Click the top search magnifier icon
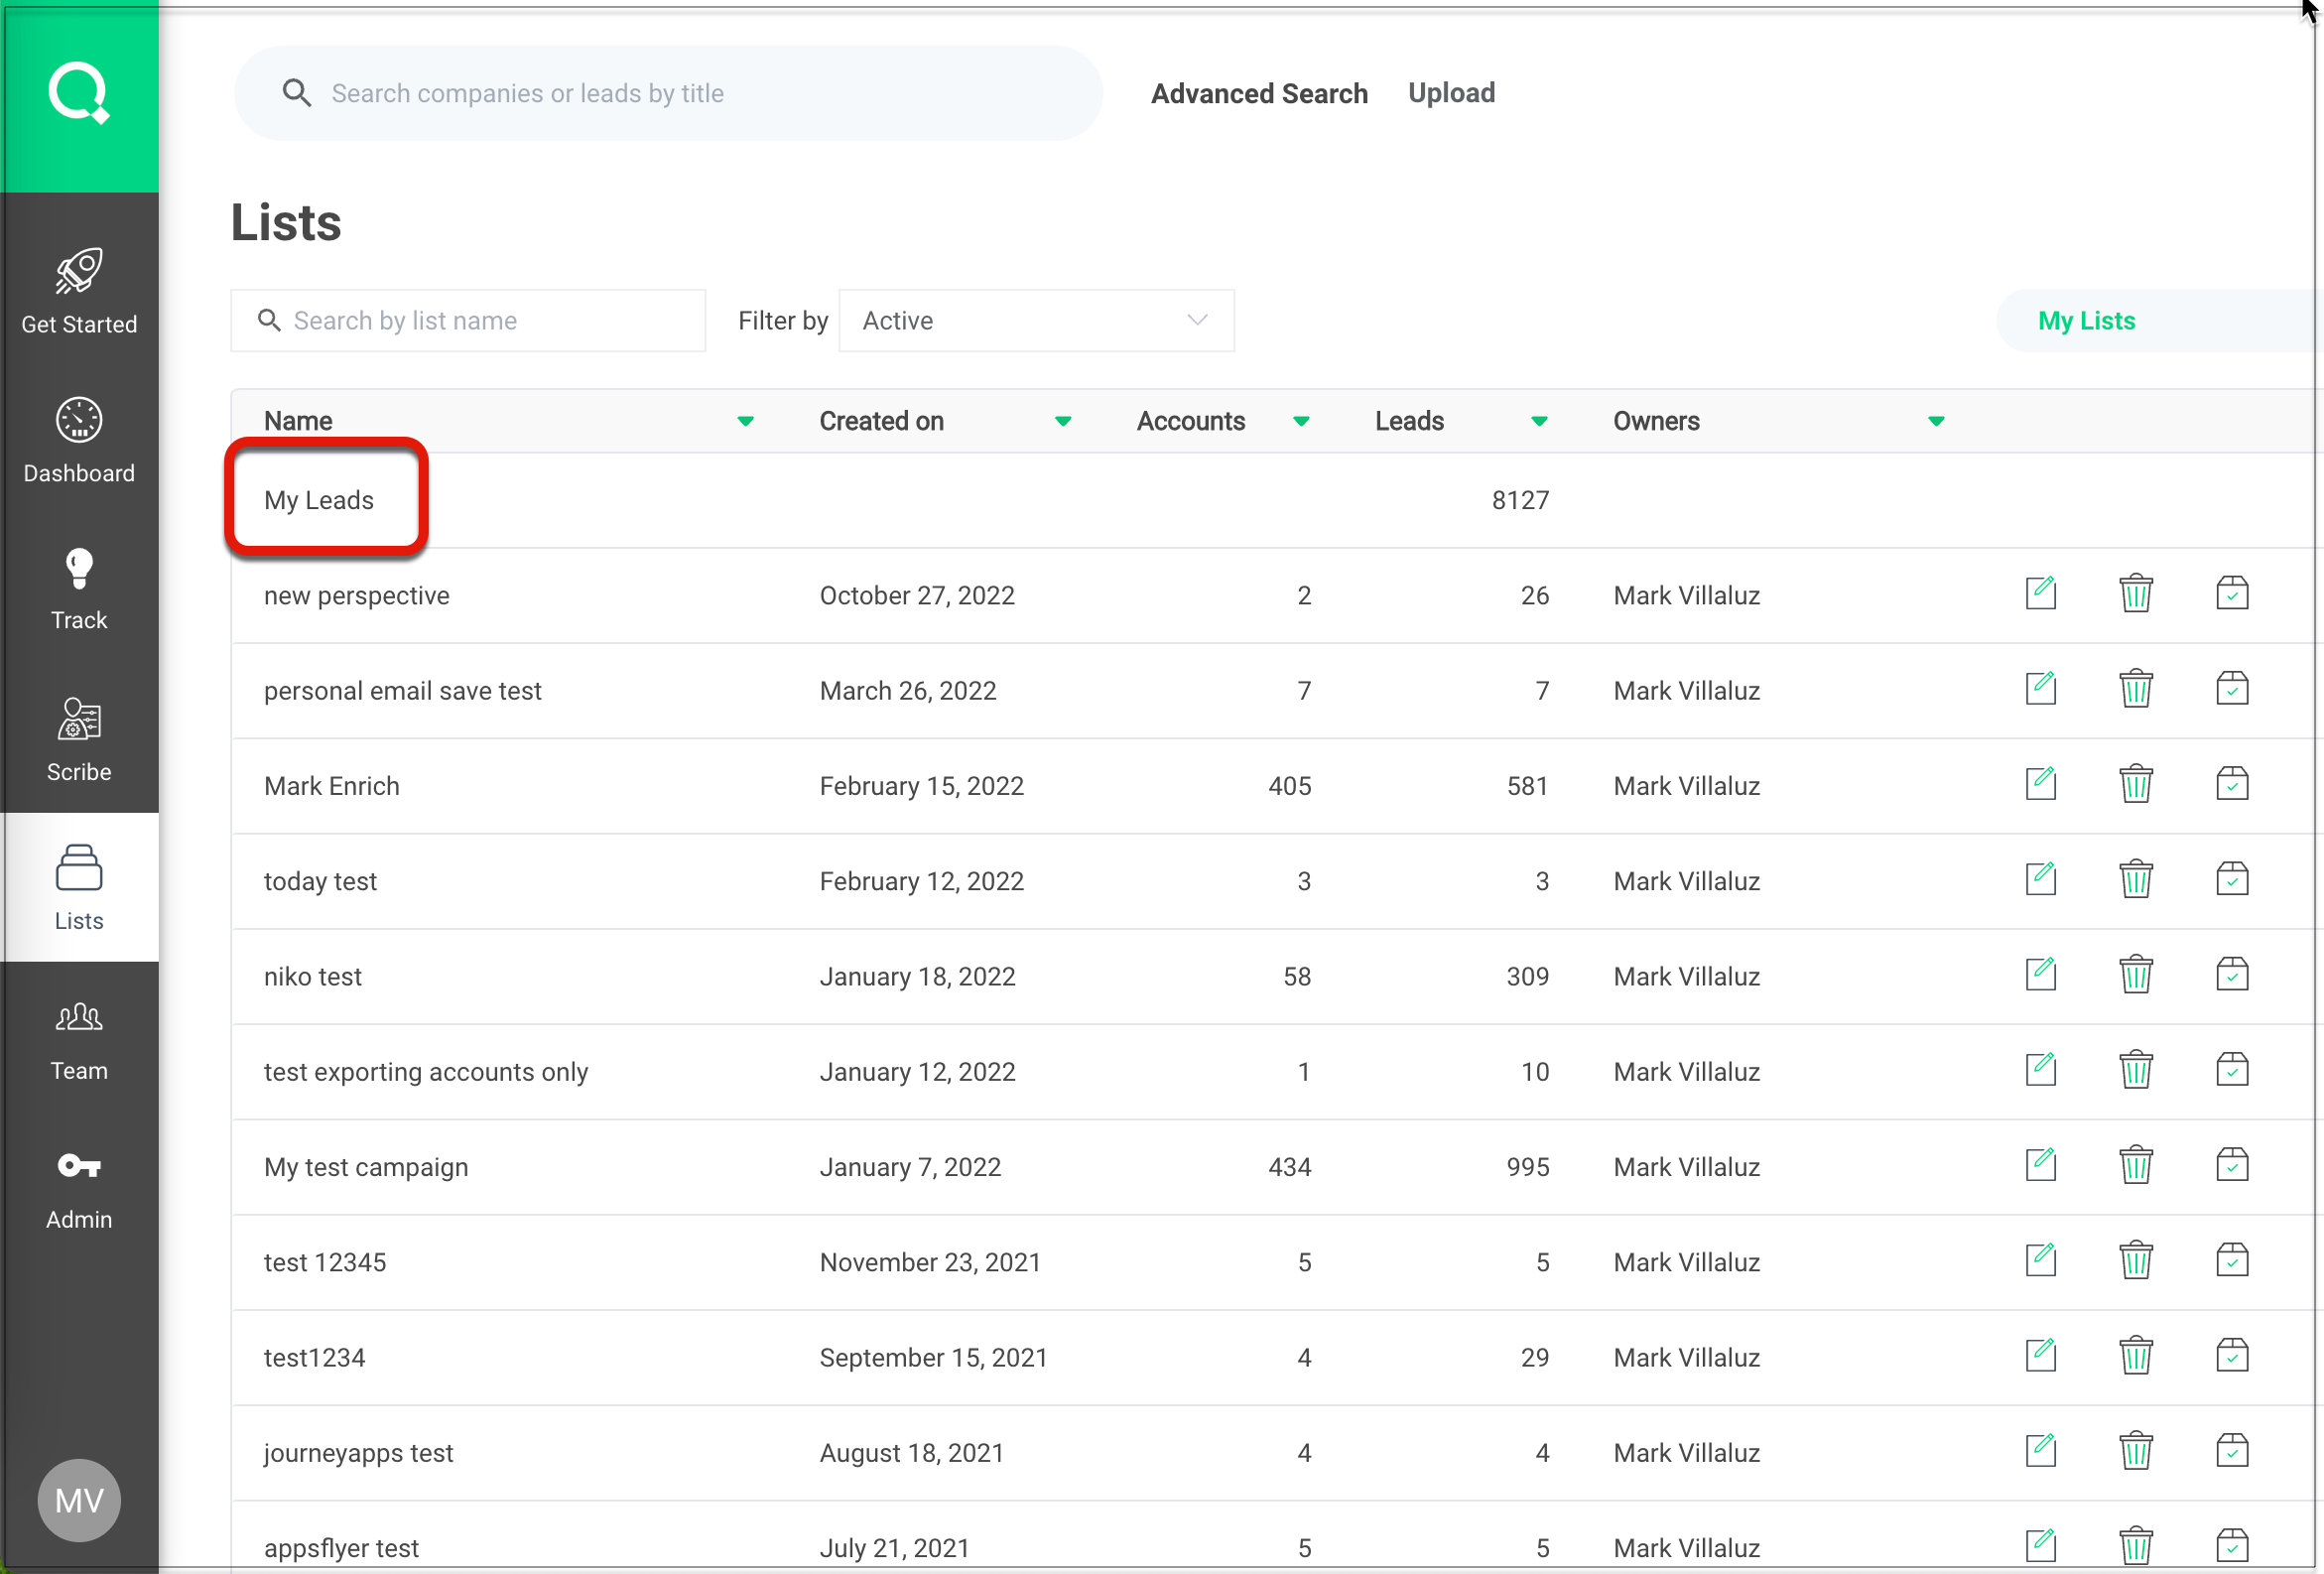Screen dimensions: 2324x1574 [x=296, y=93]
